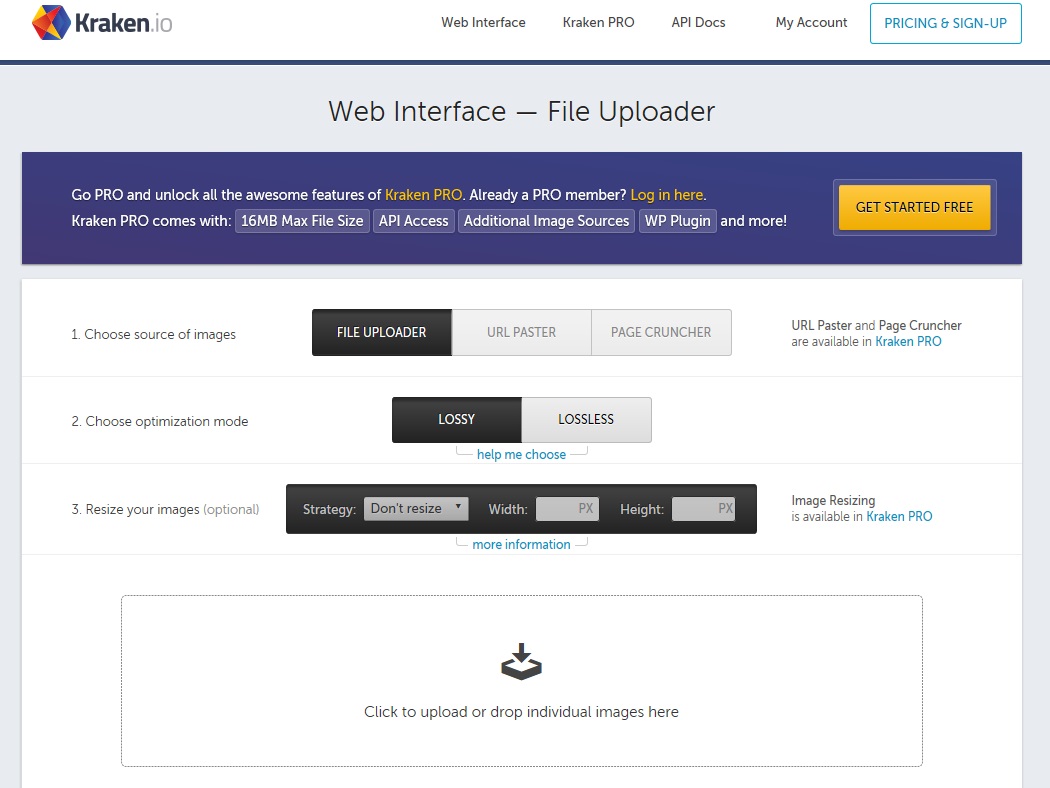Screen dimensions: 1050x788
Task: Click '1. Choose source of images' label
Action: coord(153,334)
